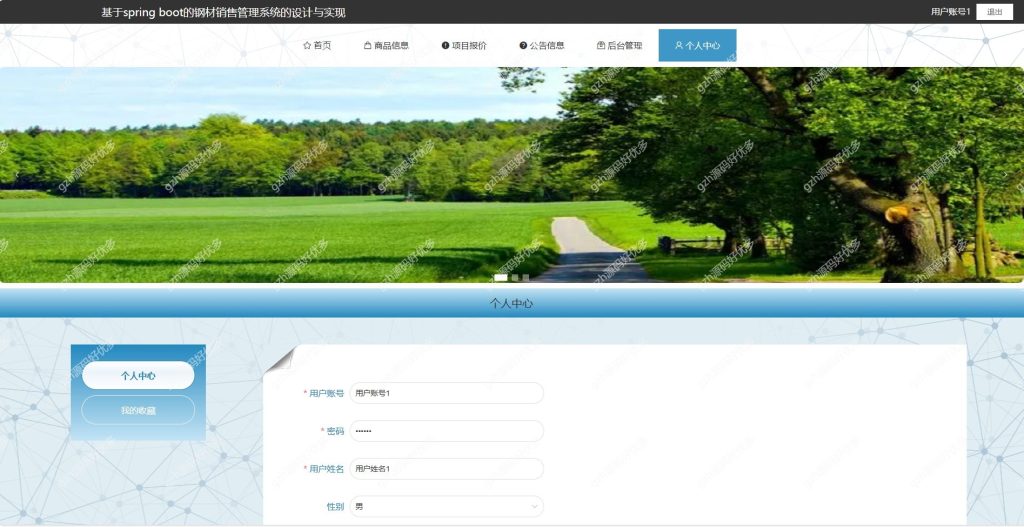Click the icon beside 后台管理
The width and height of the screenshot is (1024, 527).
coord(601,46)
